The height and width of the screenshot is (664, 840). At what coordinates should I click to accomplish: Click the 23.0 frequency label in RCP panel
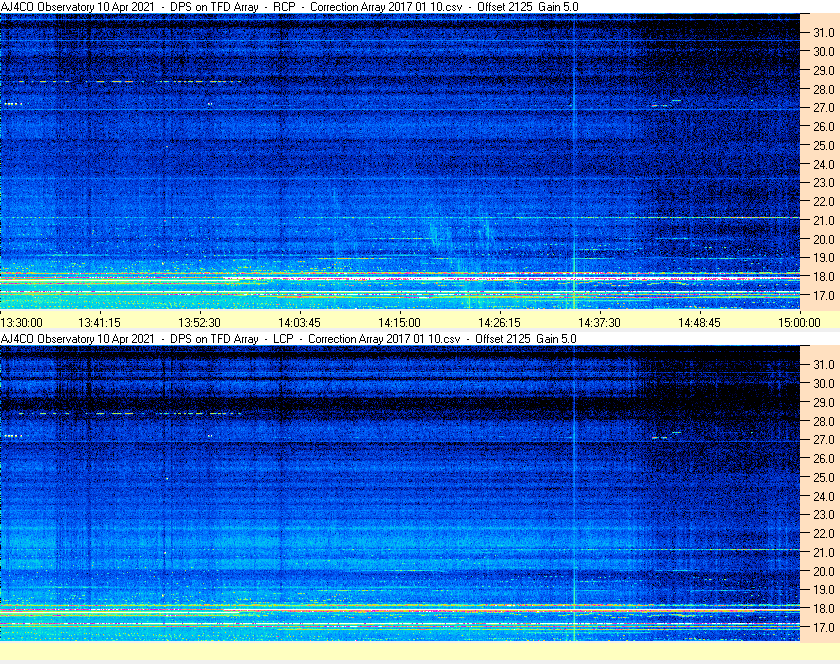tap(824, 183)
